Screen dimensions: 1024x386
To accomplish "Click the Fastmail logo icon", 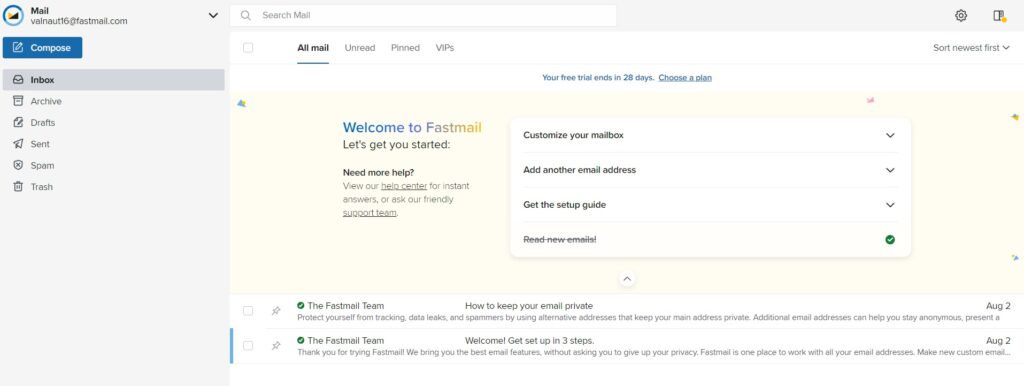I will point(13,16).
